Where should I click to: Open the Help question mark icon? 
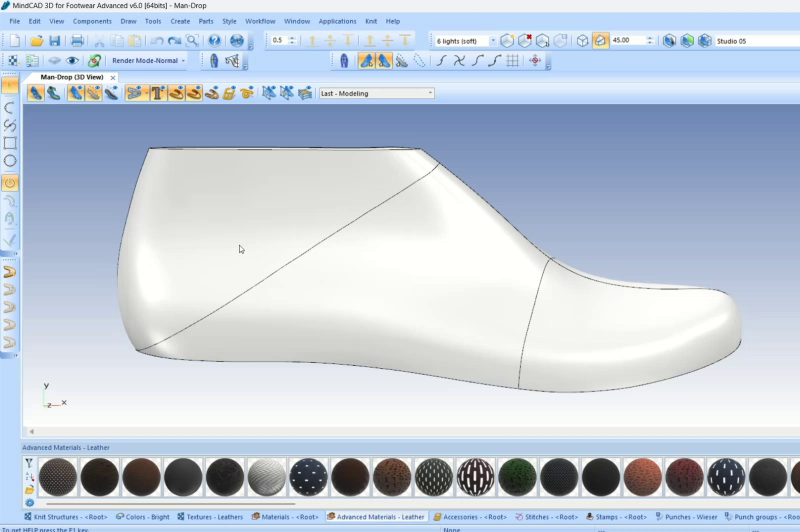[214, 41]
